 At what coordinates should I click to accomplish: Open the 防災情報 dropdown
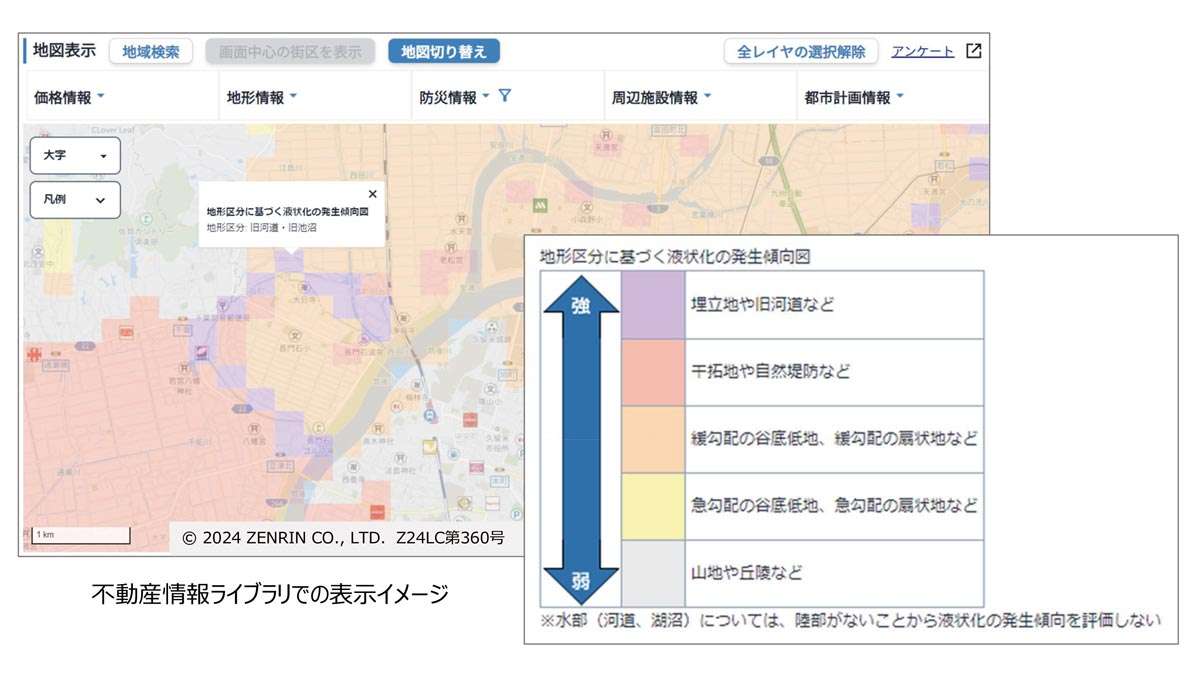[x=455, y=97]
